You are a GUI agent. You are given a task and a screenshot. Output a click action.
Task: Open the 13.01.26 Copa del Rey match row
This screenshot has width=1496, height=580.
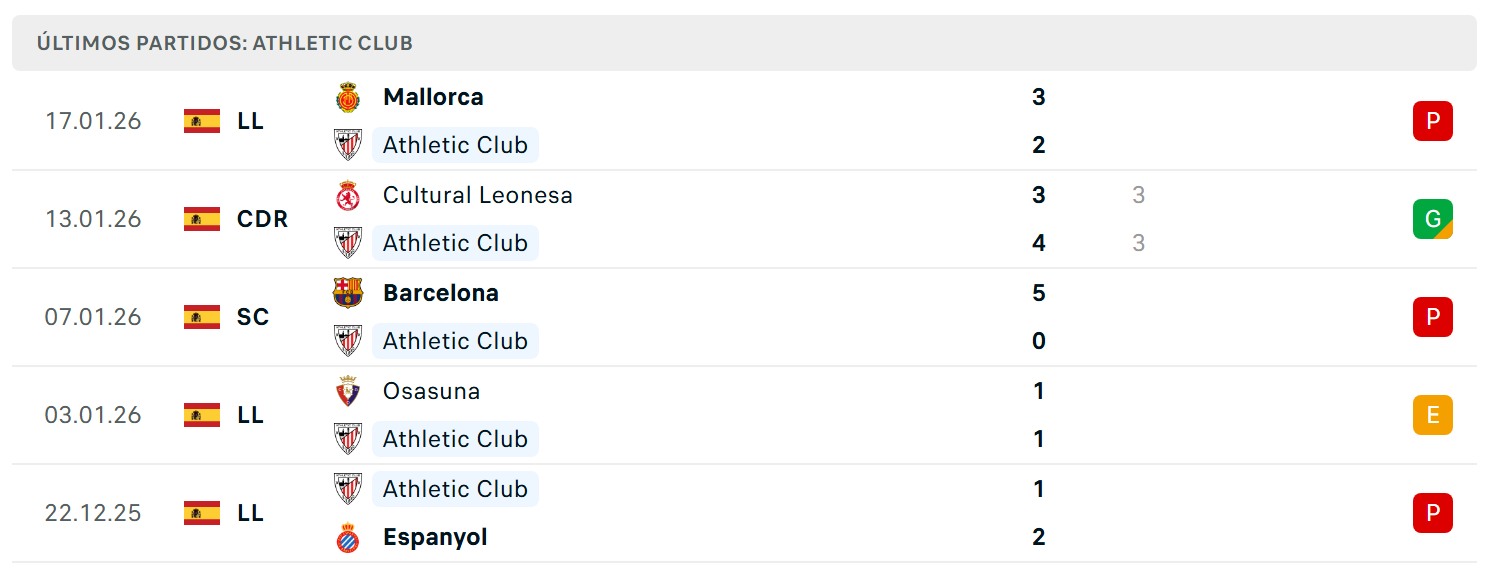point(744,219)
